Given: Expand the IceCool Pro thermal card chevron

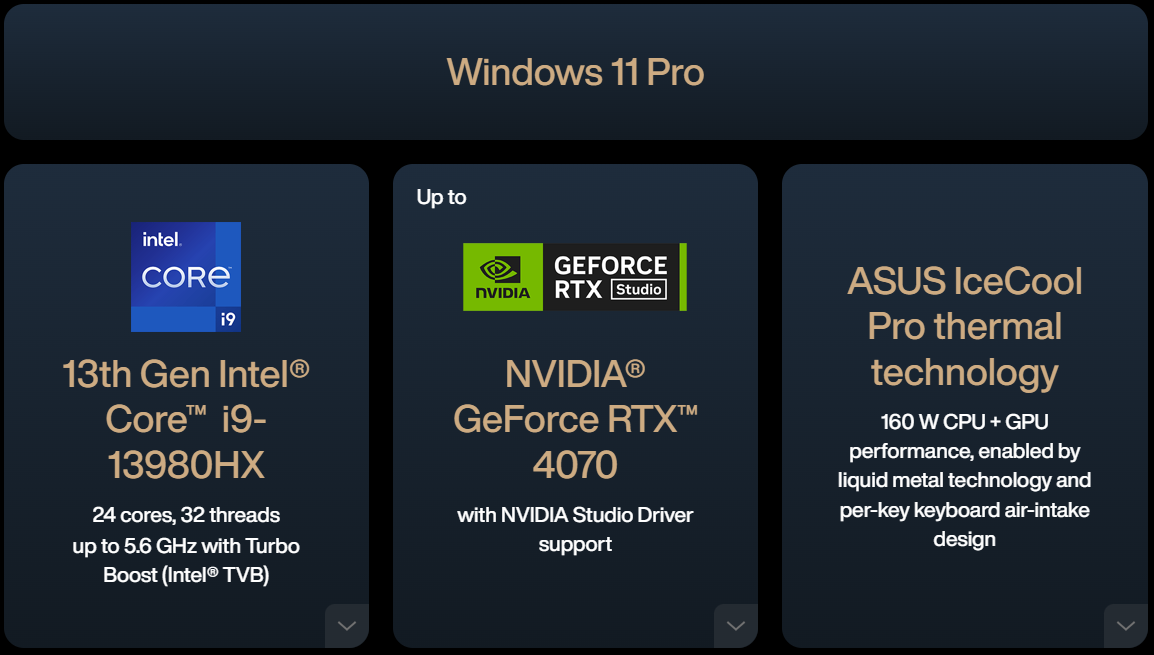Looking at the screenshot, I should [x=1125, y=626].
